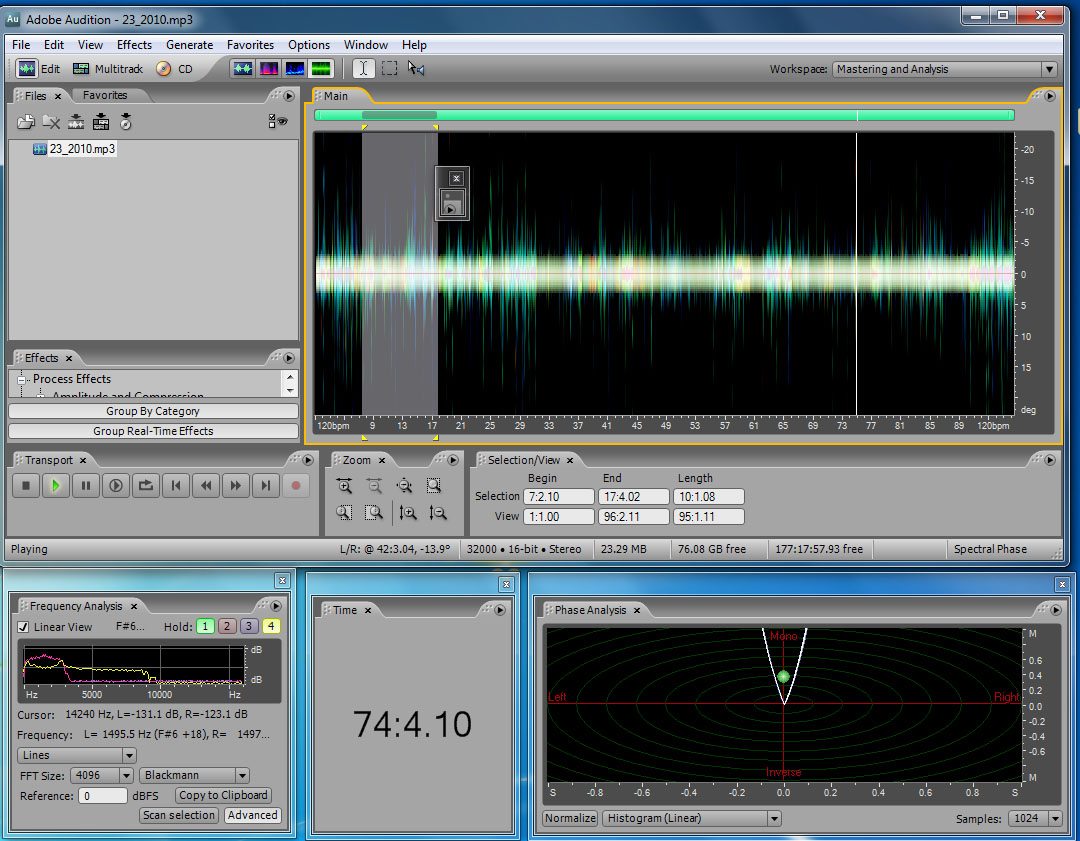Select the Marquee Selection tool

coord(390,69)
